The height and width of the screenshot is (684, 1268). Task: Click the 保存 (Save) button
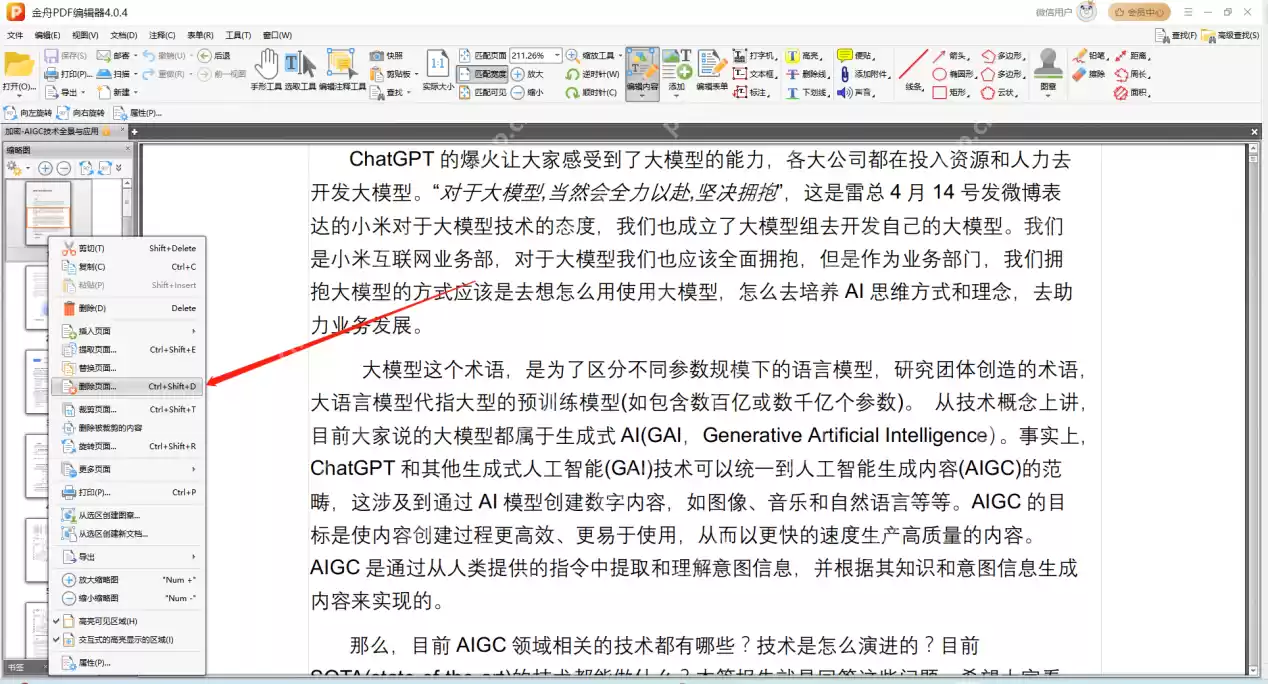[58, 56]
